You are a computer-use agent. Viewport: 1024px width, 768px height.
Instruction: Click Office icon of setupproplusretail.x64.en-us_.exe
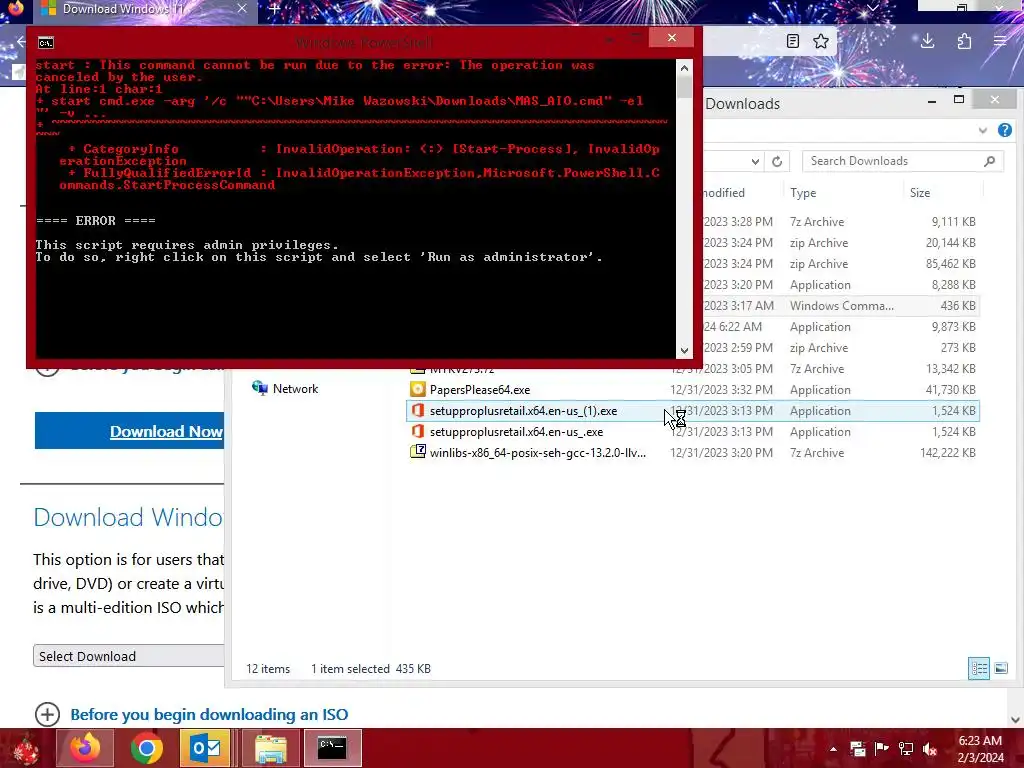417,432
